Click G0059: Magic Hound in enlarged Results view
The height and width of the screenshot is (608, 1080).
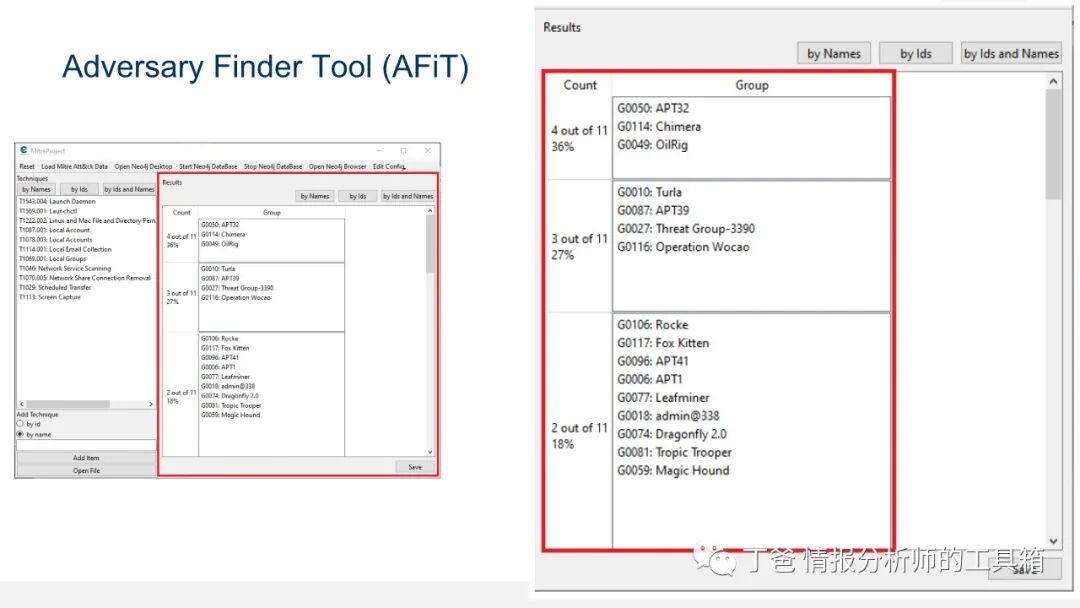pyautogui.click(x=673, y=471)
